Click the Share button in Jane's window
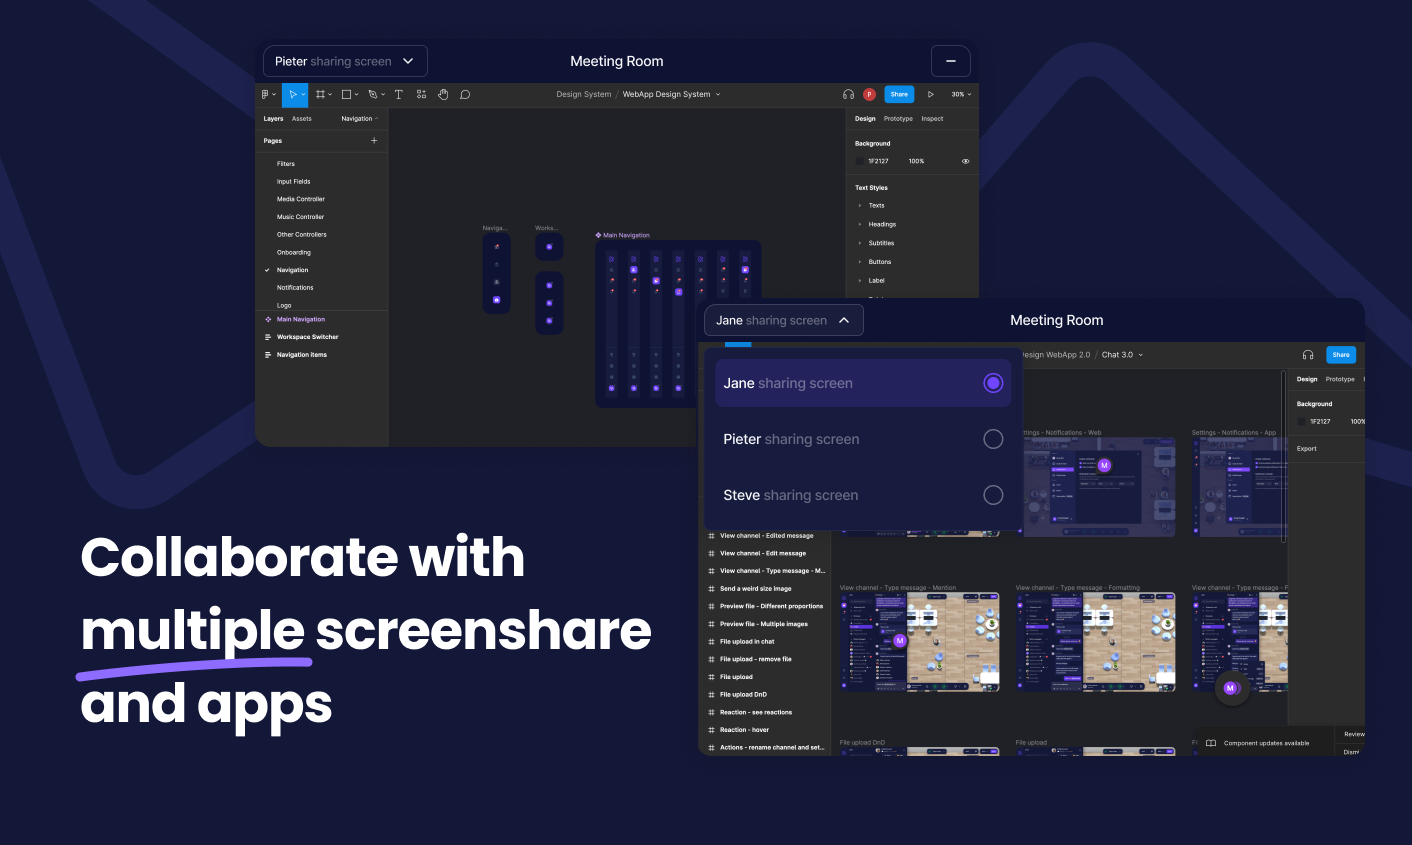 click(x=1341, y=355)
